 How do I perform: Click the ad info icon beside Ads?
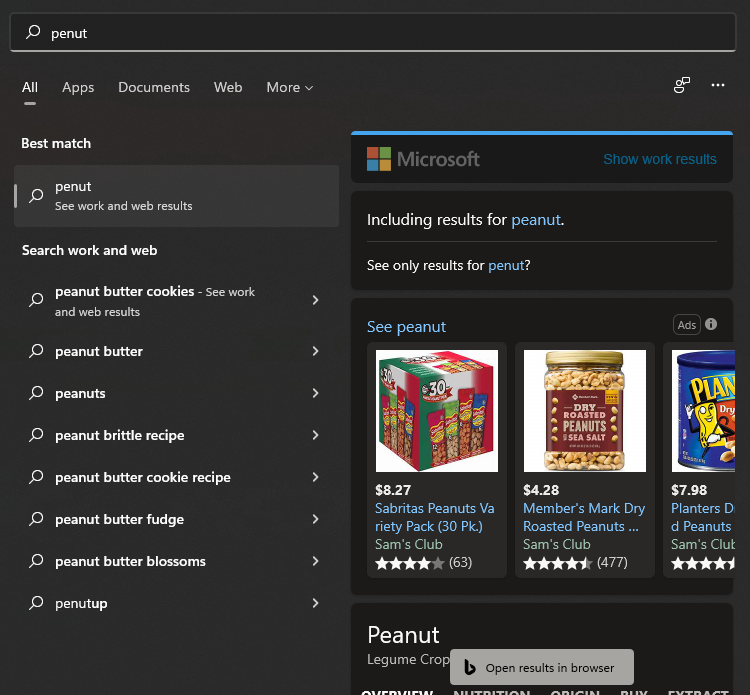point(711,324)
